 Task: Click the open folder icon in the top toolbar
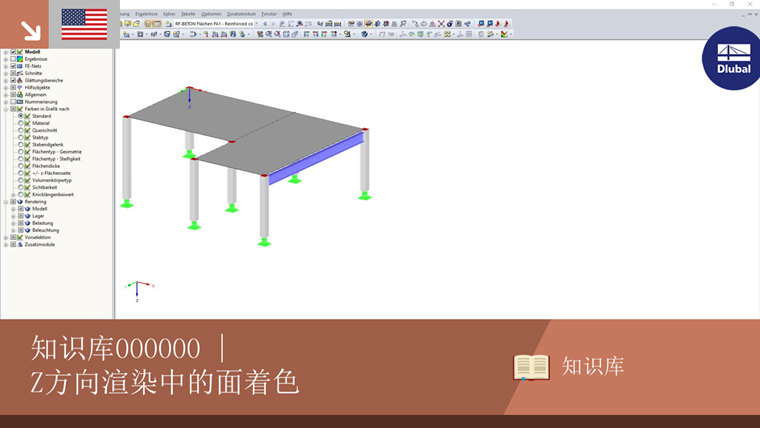(137, 24)
